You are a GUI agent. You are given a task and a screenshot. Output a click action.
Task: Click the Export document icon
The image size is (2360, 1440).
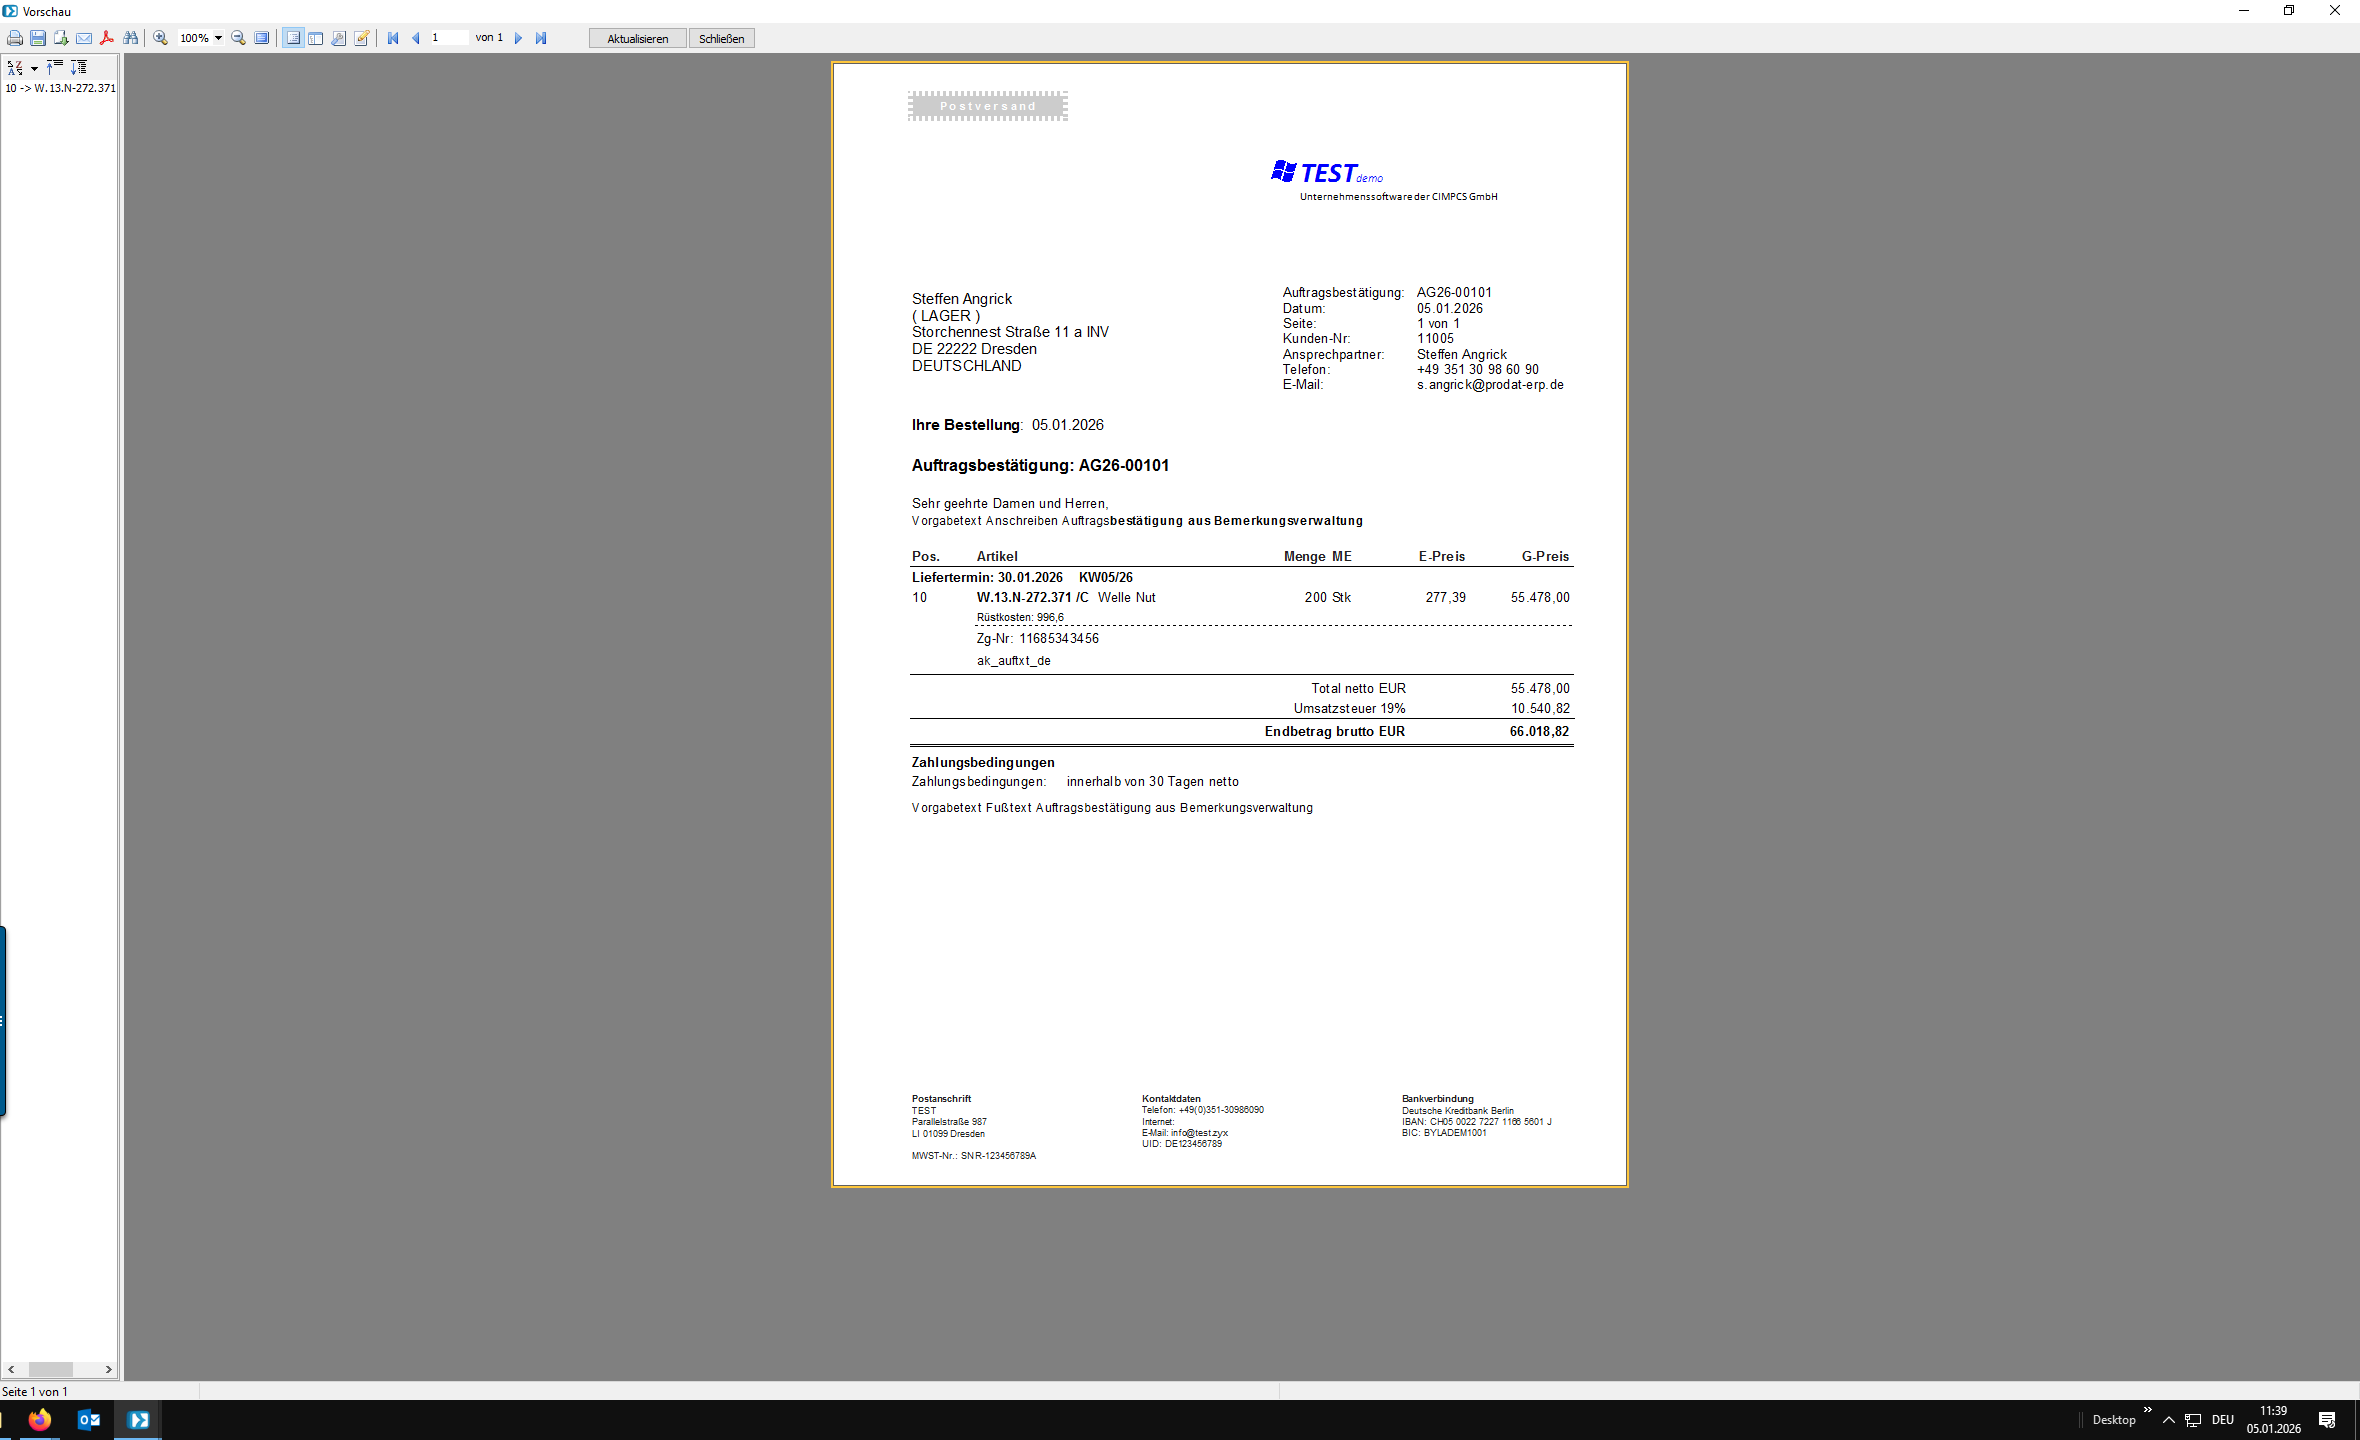[61, 38]
